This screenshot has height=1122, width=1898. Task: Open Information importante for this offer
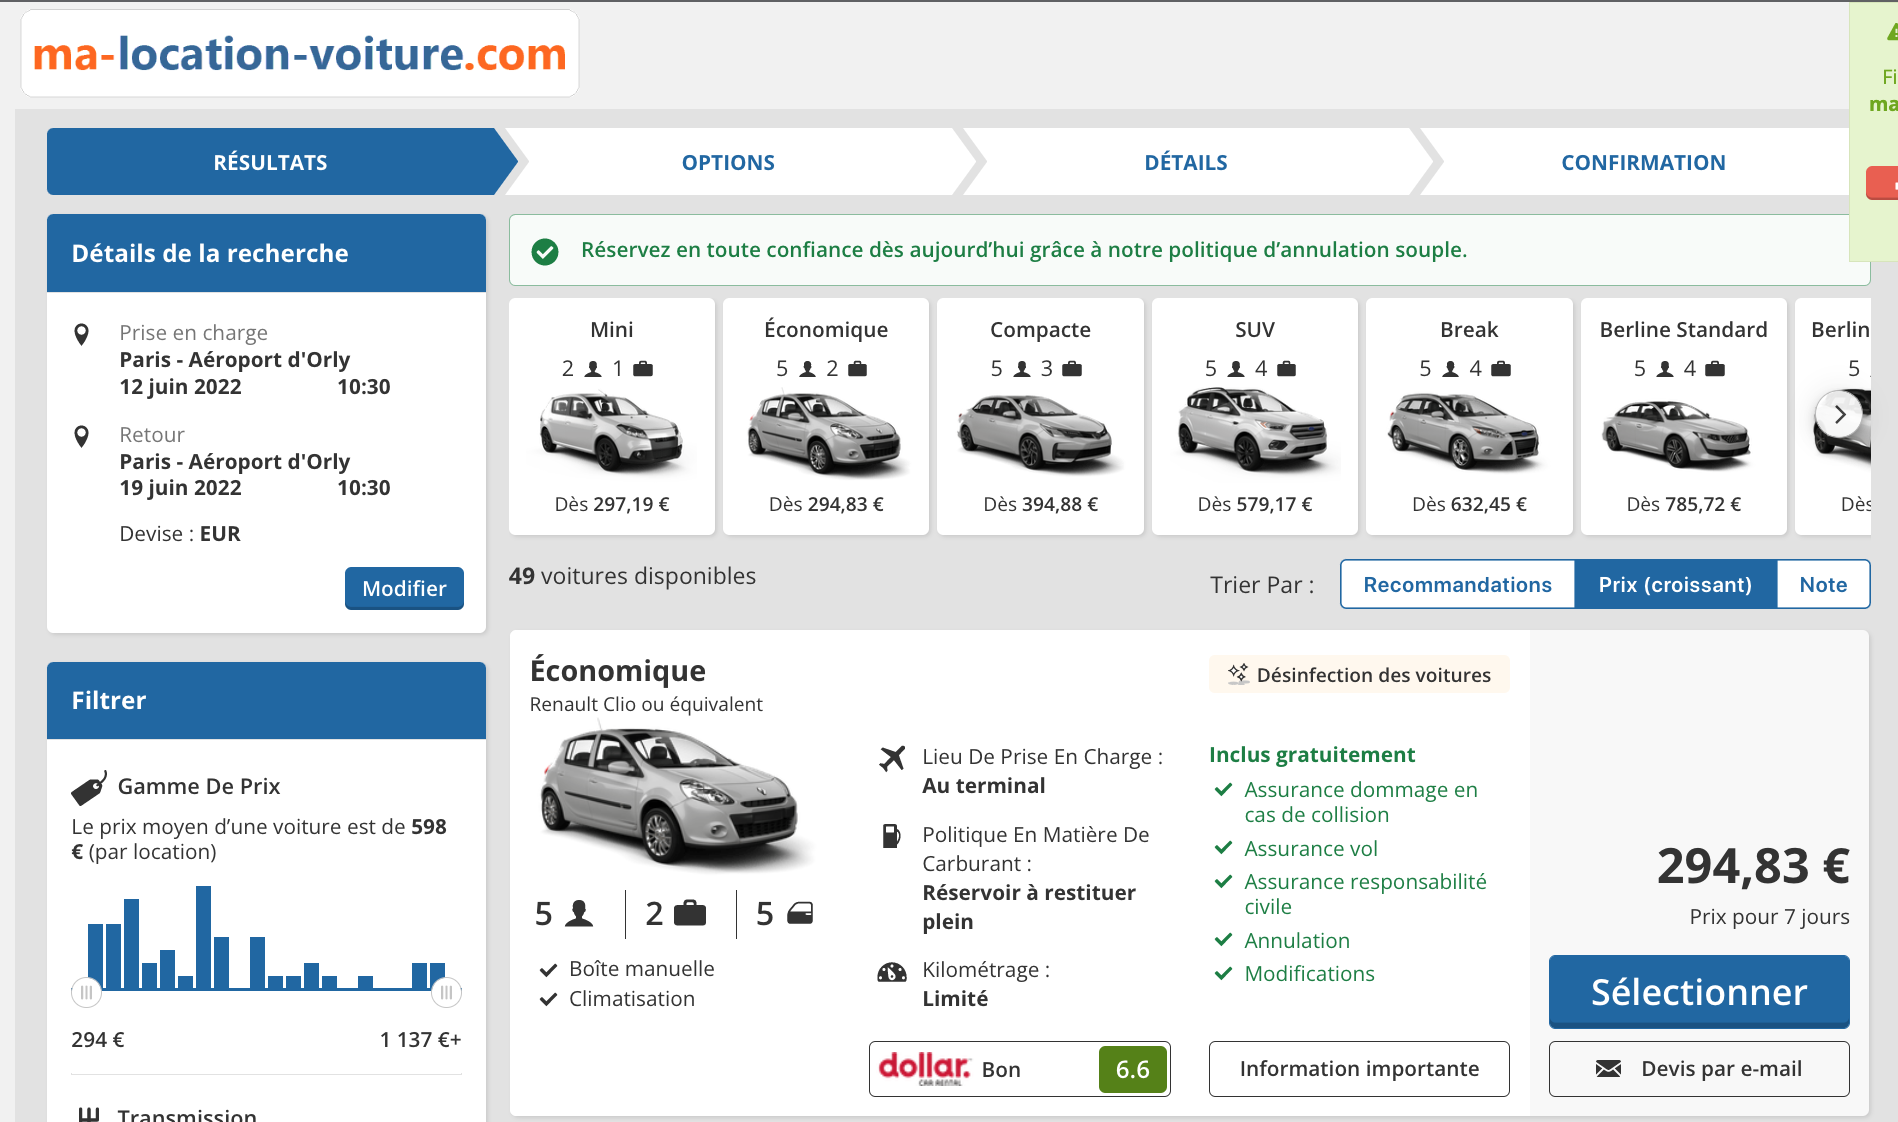(x=1358, y=1069)
